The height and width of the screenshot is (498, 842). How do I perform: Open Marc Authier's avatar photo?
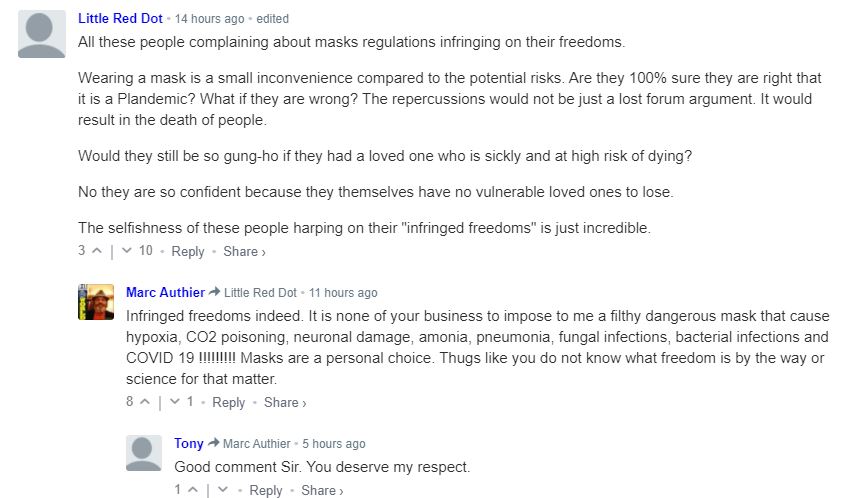[96, 302]
